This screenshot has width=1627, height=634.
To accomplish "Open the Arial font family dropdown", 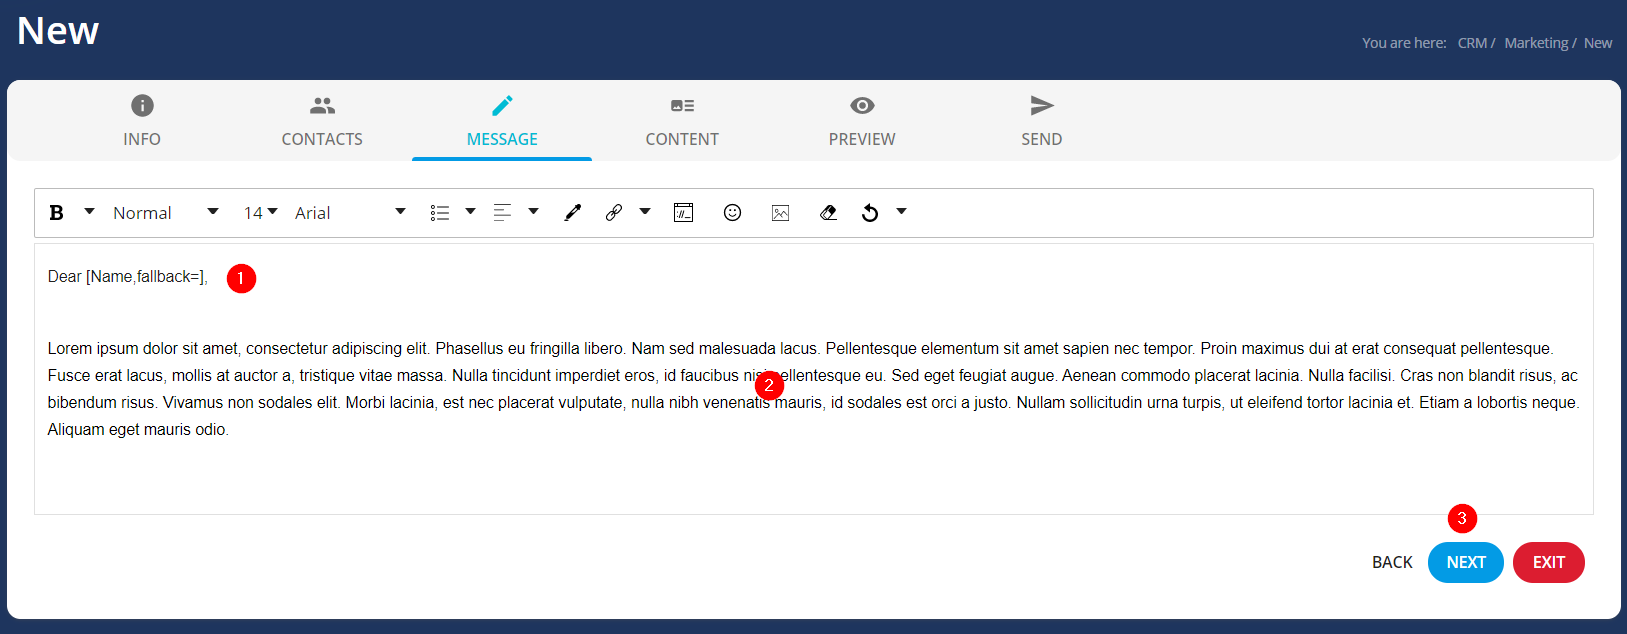I will pyautogui.click(x=350, y=213).
